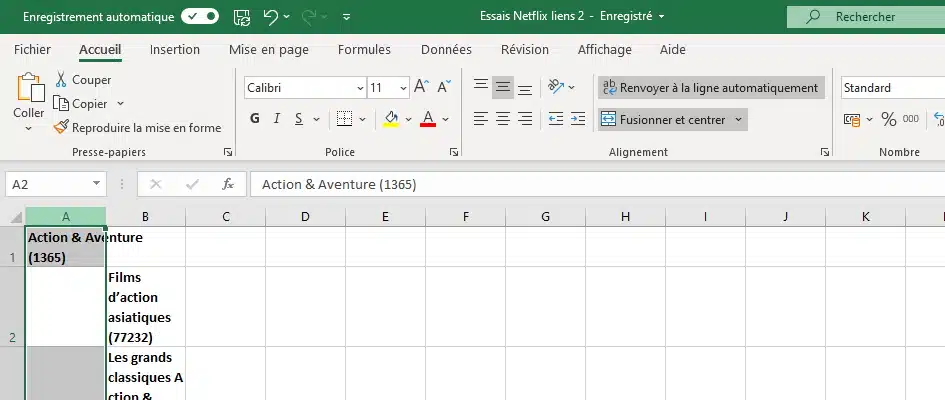
Task: Click the insert function fx icon
Action: tap(228, 184)
